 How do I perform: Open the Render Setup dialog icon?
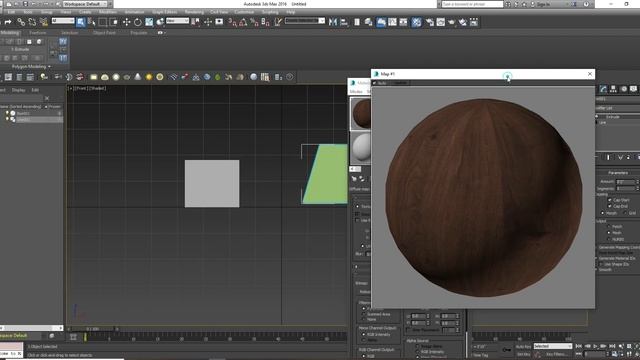coord(429,22)
